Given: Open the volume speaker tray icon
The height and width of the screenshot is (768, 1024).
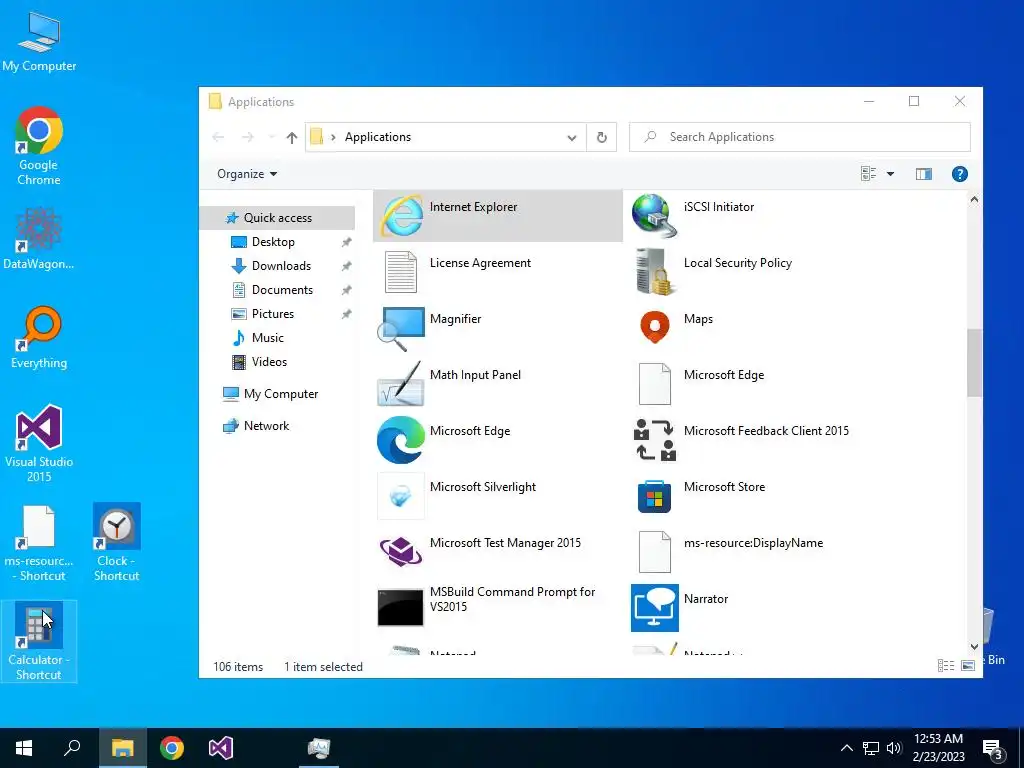Looking at the screenshot, I should [x=894, y=748].
